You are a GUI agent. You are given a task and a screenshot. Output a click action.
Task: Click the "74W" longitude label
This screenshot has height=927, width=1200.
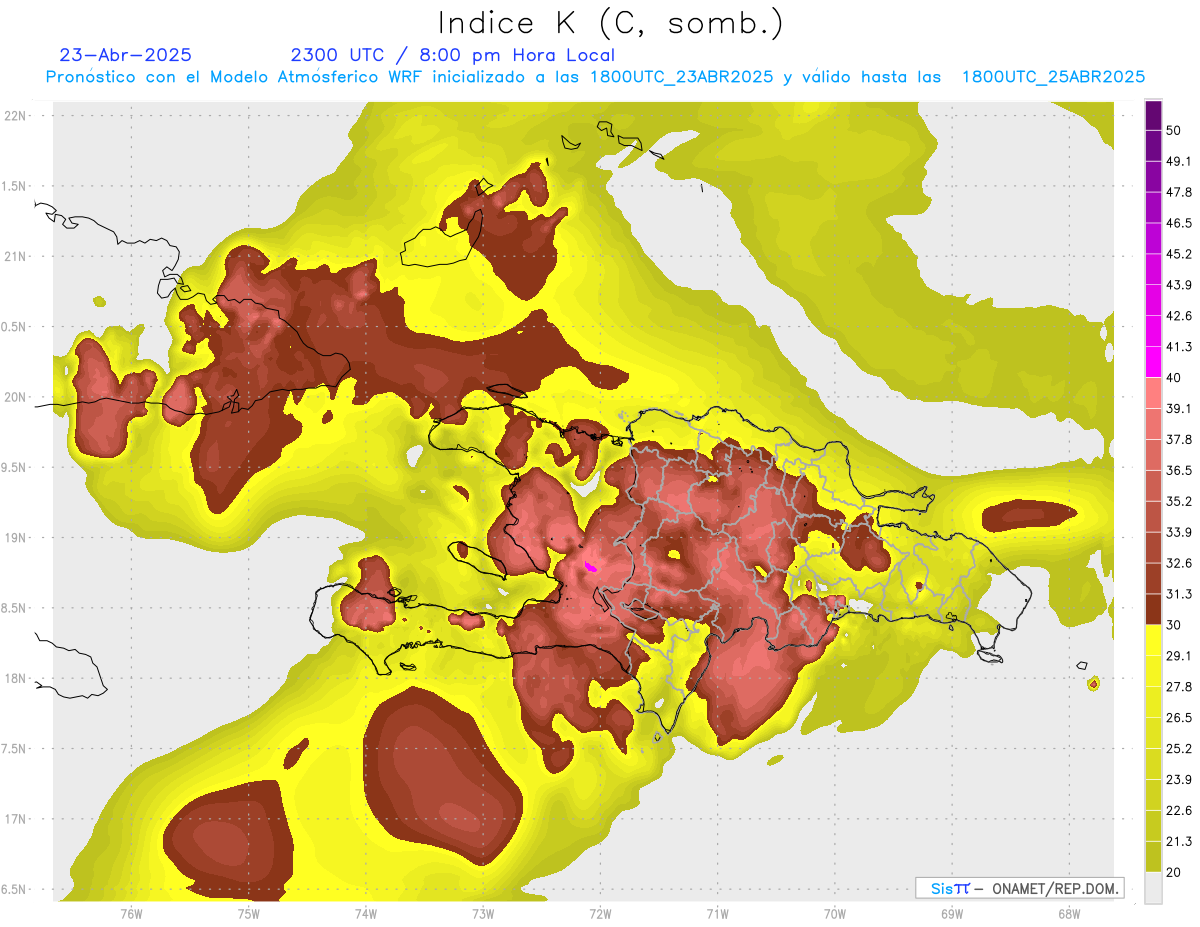pyautogui.click(x=365, y=913)
